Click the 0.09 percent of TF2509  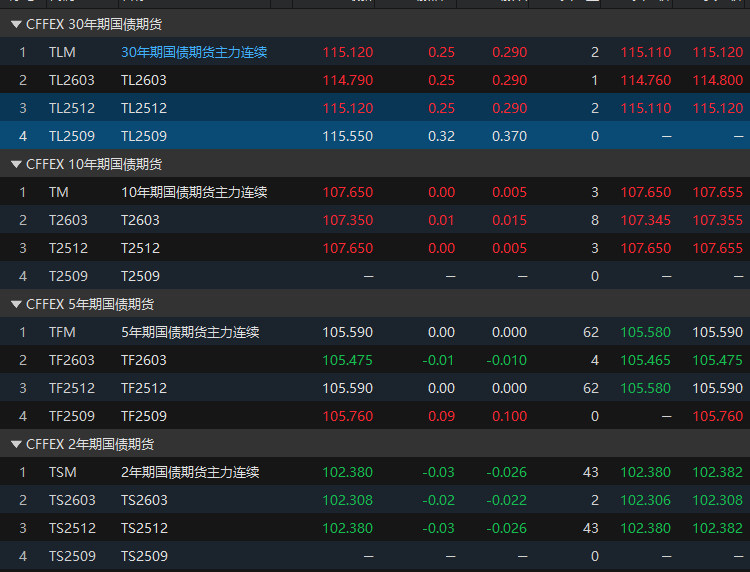(x=441, y=416)
